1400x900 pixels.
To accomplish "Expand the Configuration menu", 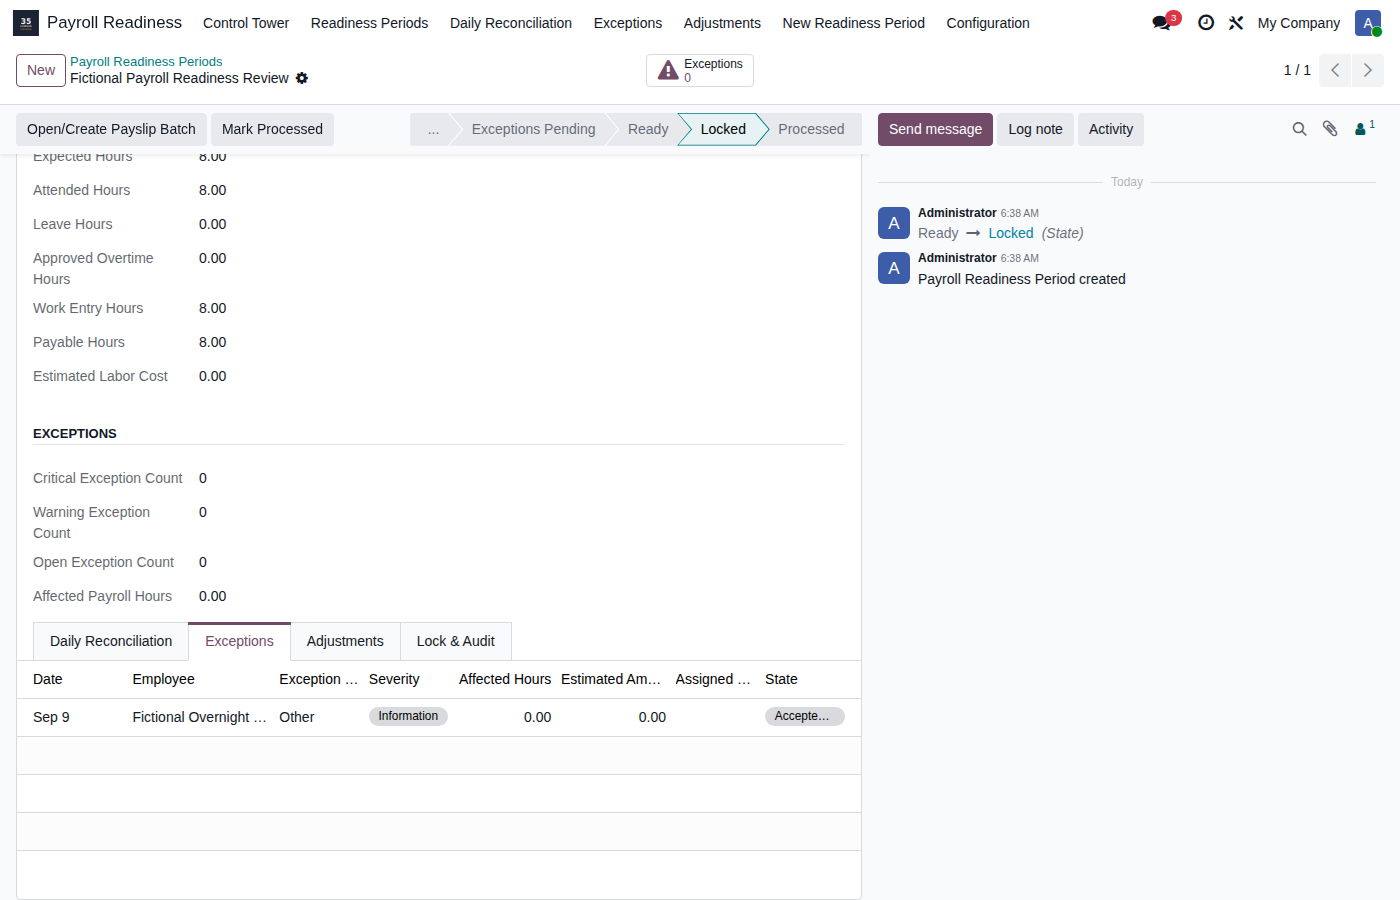I will coord(988,23).
